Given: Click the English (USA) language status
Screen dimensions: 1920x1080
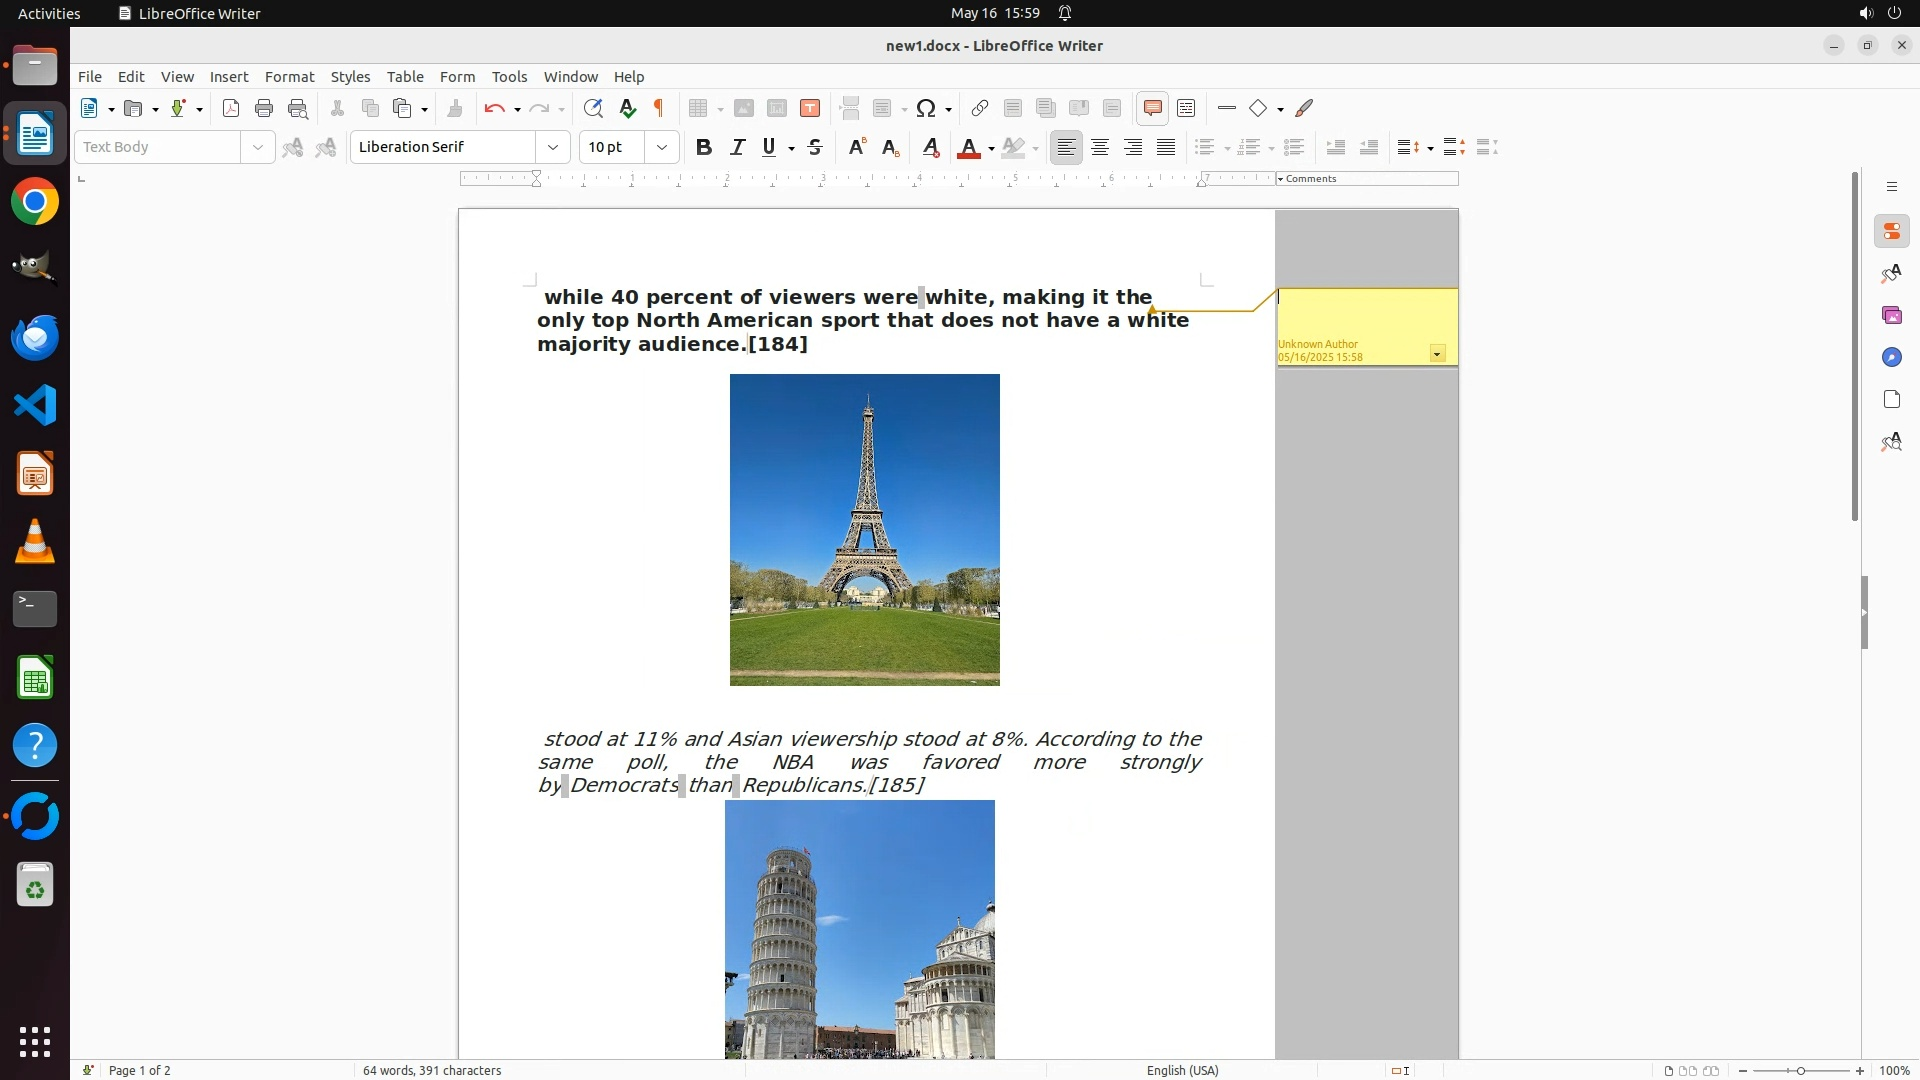Looking at the screenshot, I should [x=1182, y=1070].
